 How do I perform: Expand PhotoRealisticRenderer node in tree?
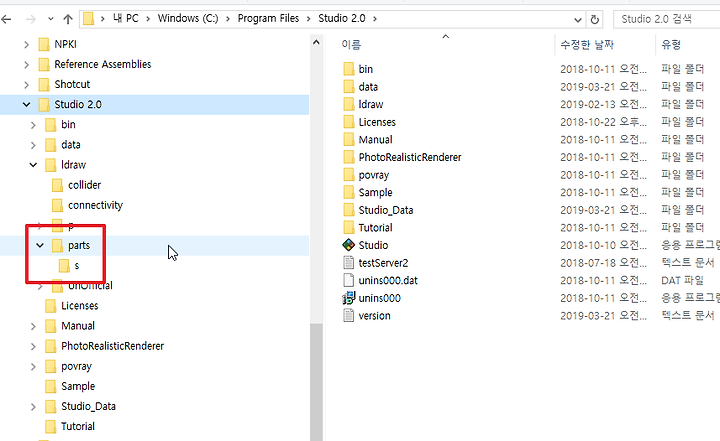coord(33,346)
